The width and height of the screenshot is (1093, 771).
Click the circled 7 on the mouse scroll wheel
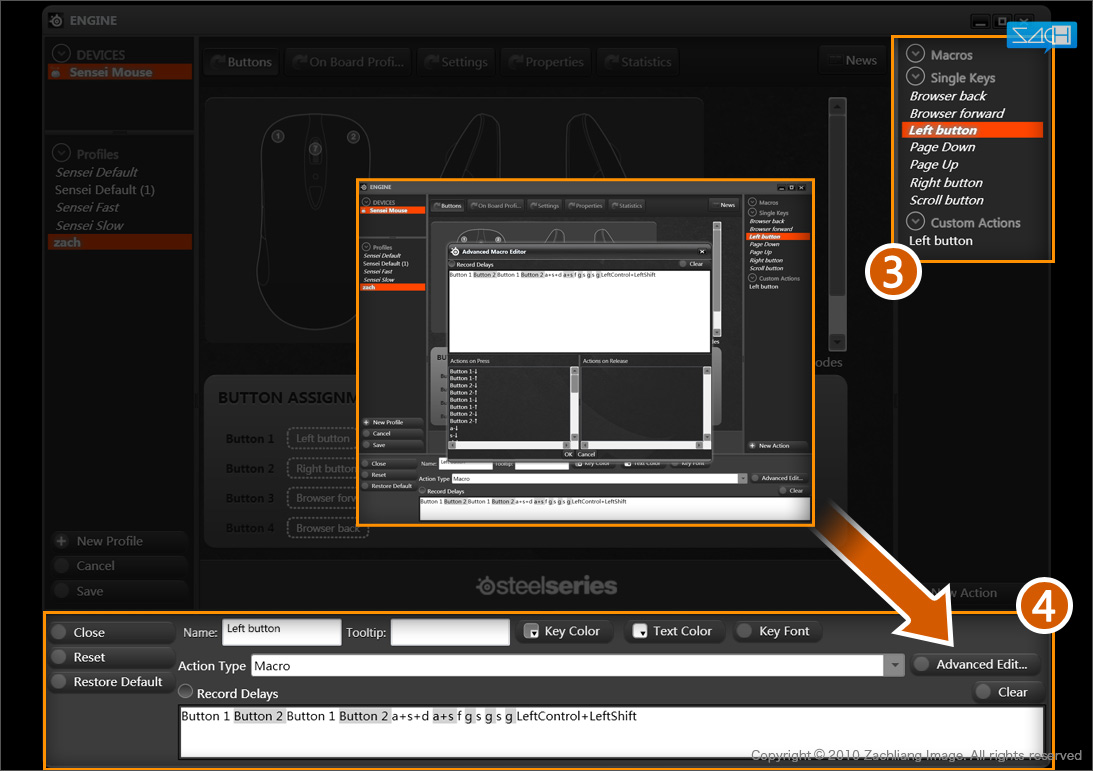click(x=315, y=148)
